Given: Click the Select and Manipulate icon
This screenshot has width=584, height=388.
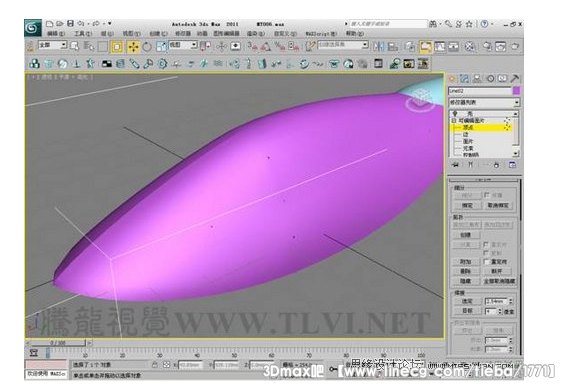Looking at the screenshot, I should click(x=222, y=46).
